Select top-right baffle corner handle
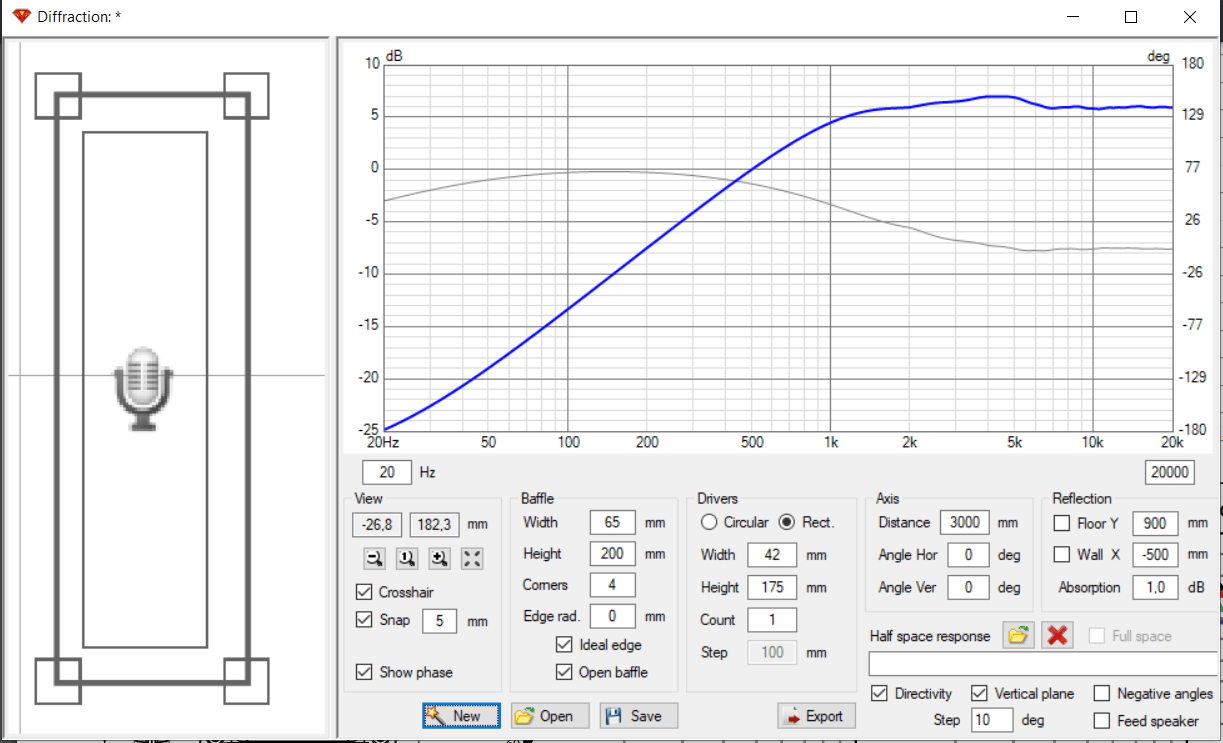The width and height of the screenshot is (1223, 743). coord(246,95)
